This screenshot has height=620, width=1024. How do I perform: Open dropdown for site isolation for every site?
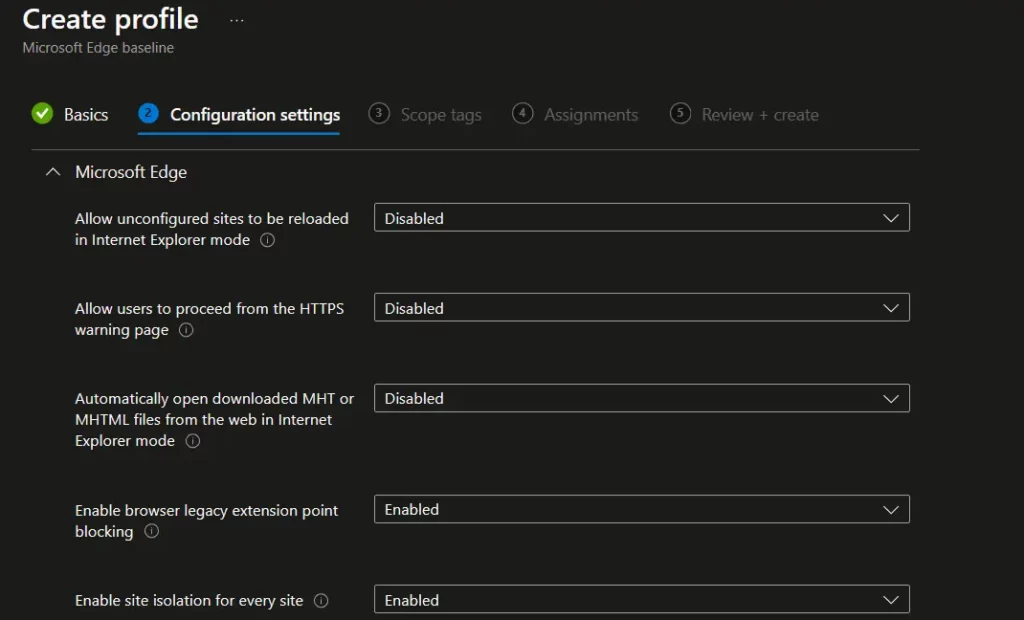tap(641, 600)
